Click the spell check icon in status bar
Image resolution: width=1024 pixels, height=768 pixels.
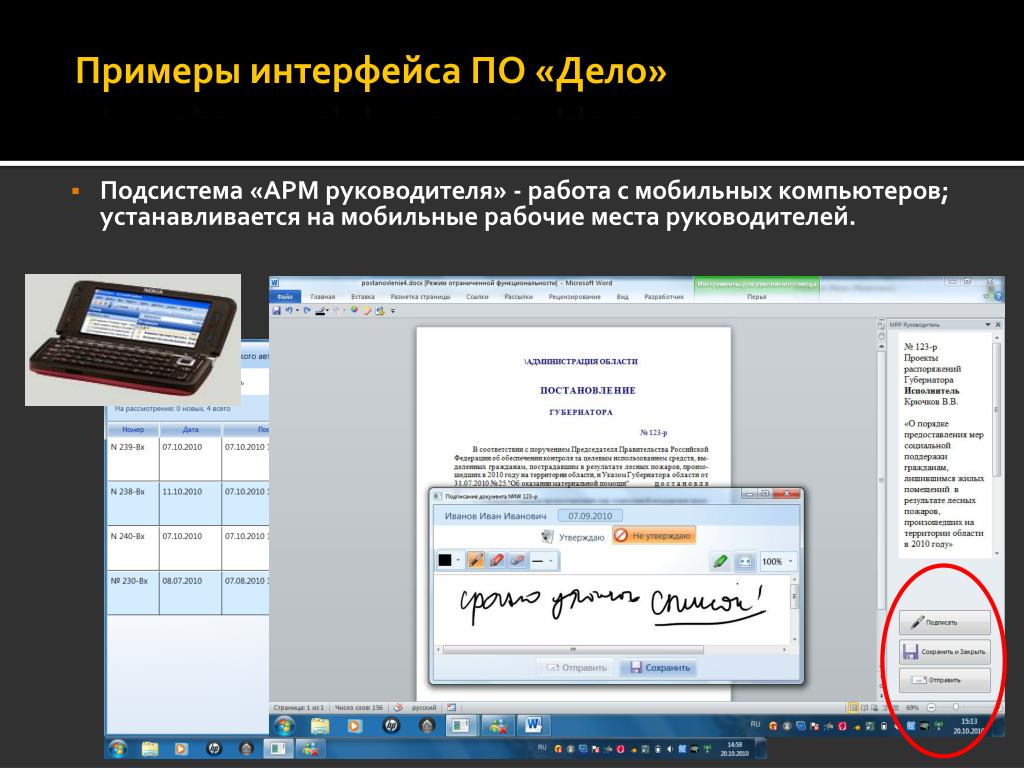(x=398, y=707)
